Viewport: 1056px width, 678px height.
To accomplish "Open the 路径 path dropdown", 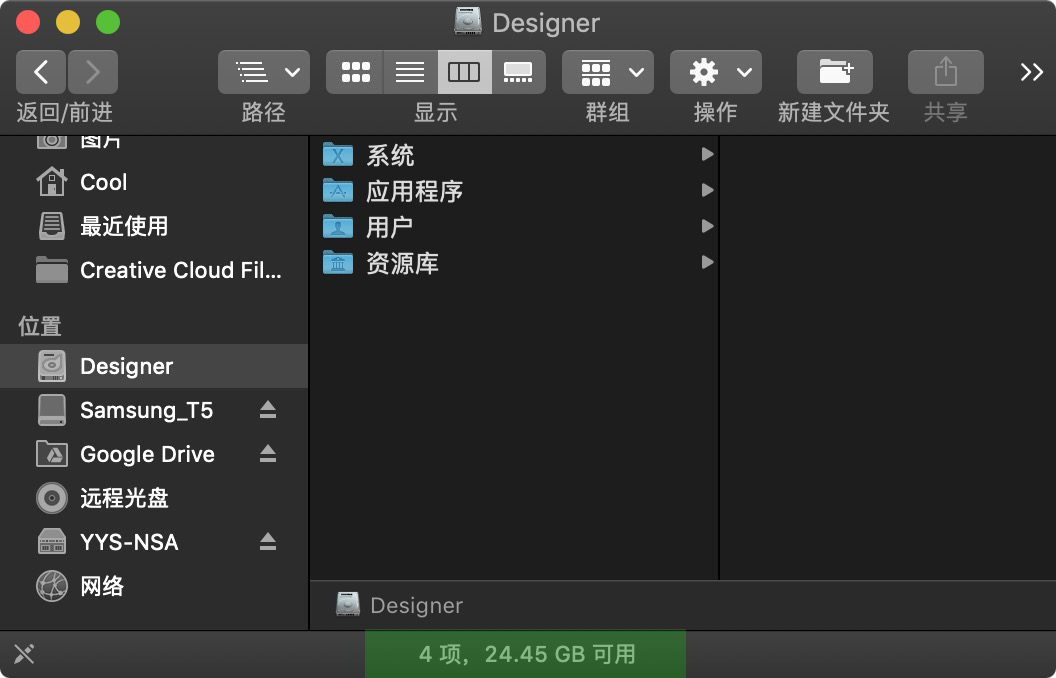I will click(264, 72).
